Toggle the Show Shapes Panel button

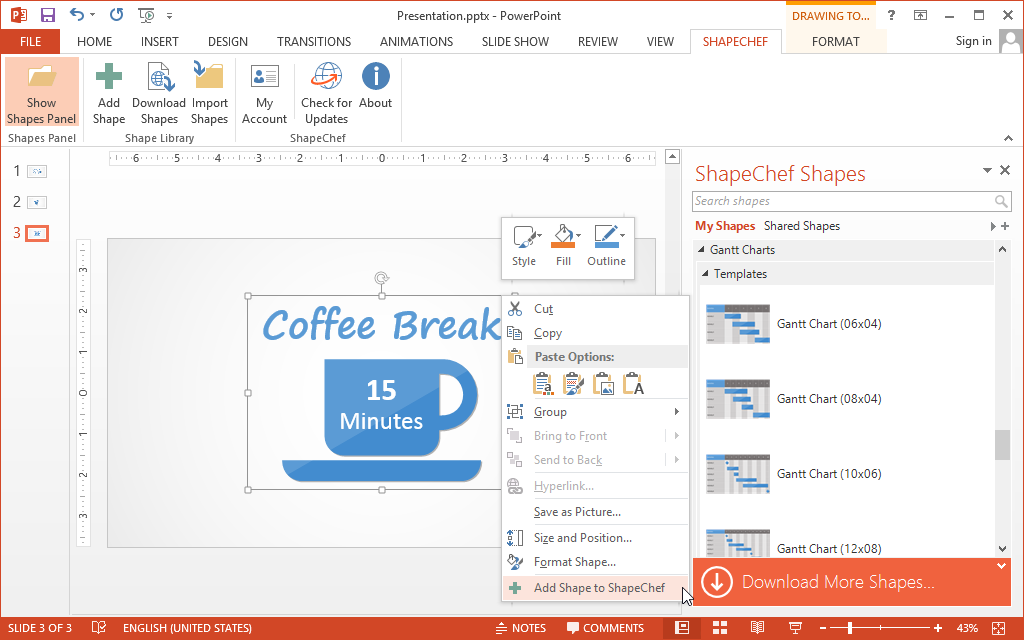pyautogui.click(x=41, y=92)
